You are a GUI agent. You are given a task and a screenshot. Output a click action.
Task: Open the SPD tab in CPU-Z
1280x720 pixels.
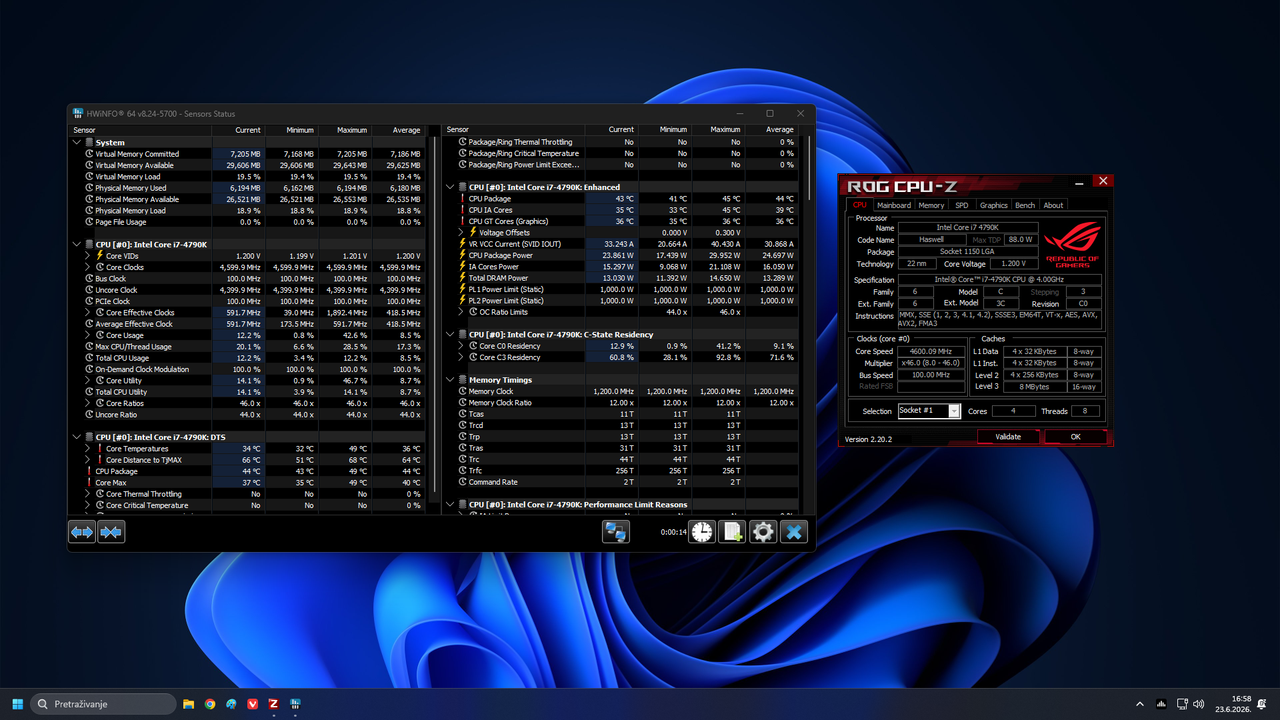(x=962, y=205)
